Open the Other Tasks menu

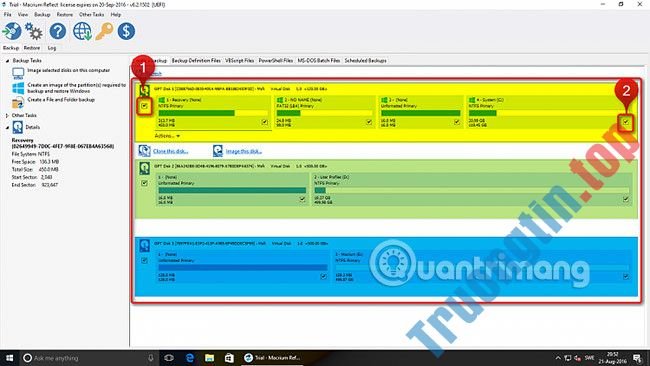[92, 15]
